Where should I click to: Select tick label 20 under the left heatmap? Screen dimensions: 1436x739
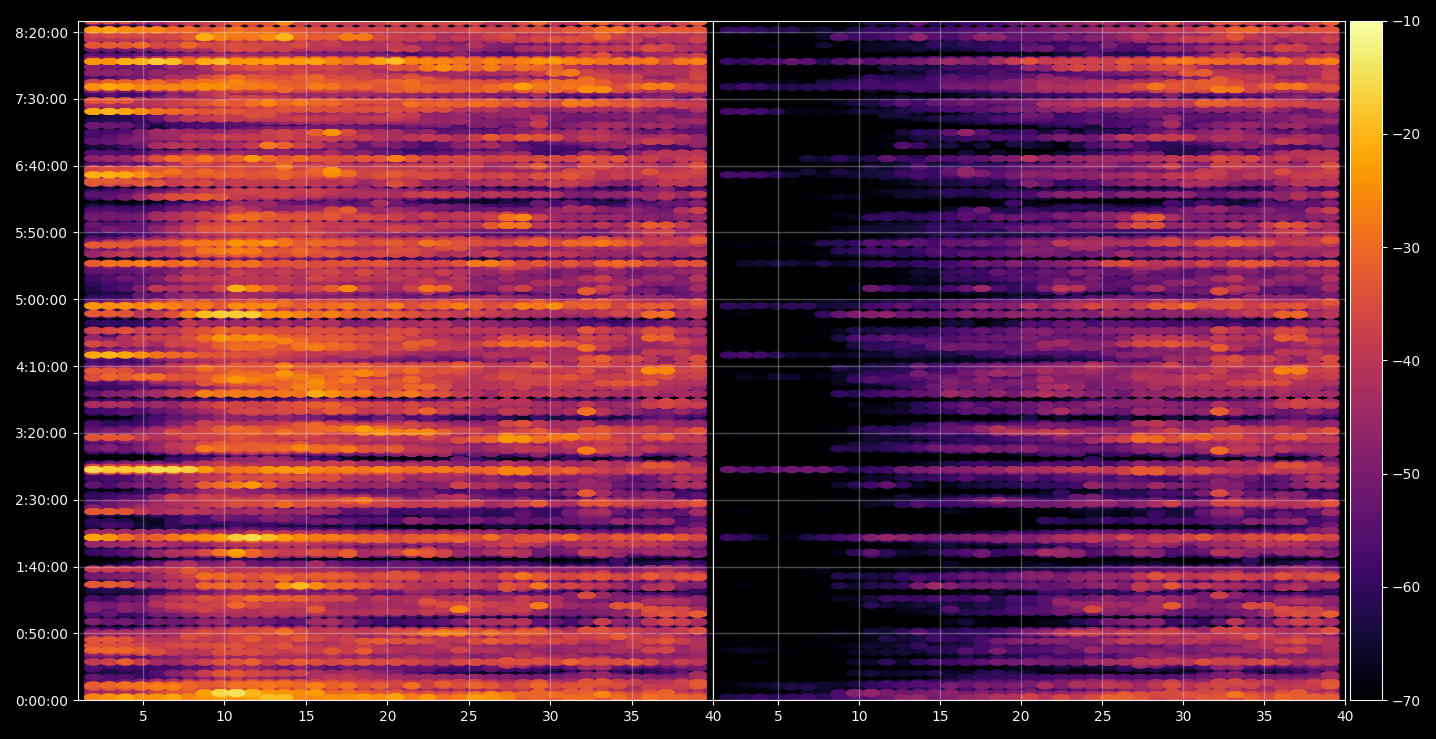pos(387,716)
